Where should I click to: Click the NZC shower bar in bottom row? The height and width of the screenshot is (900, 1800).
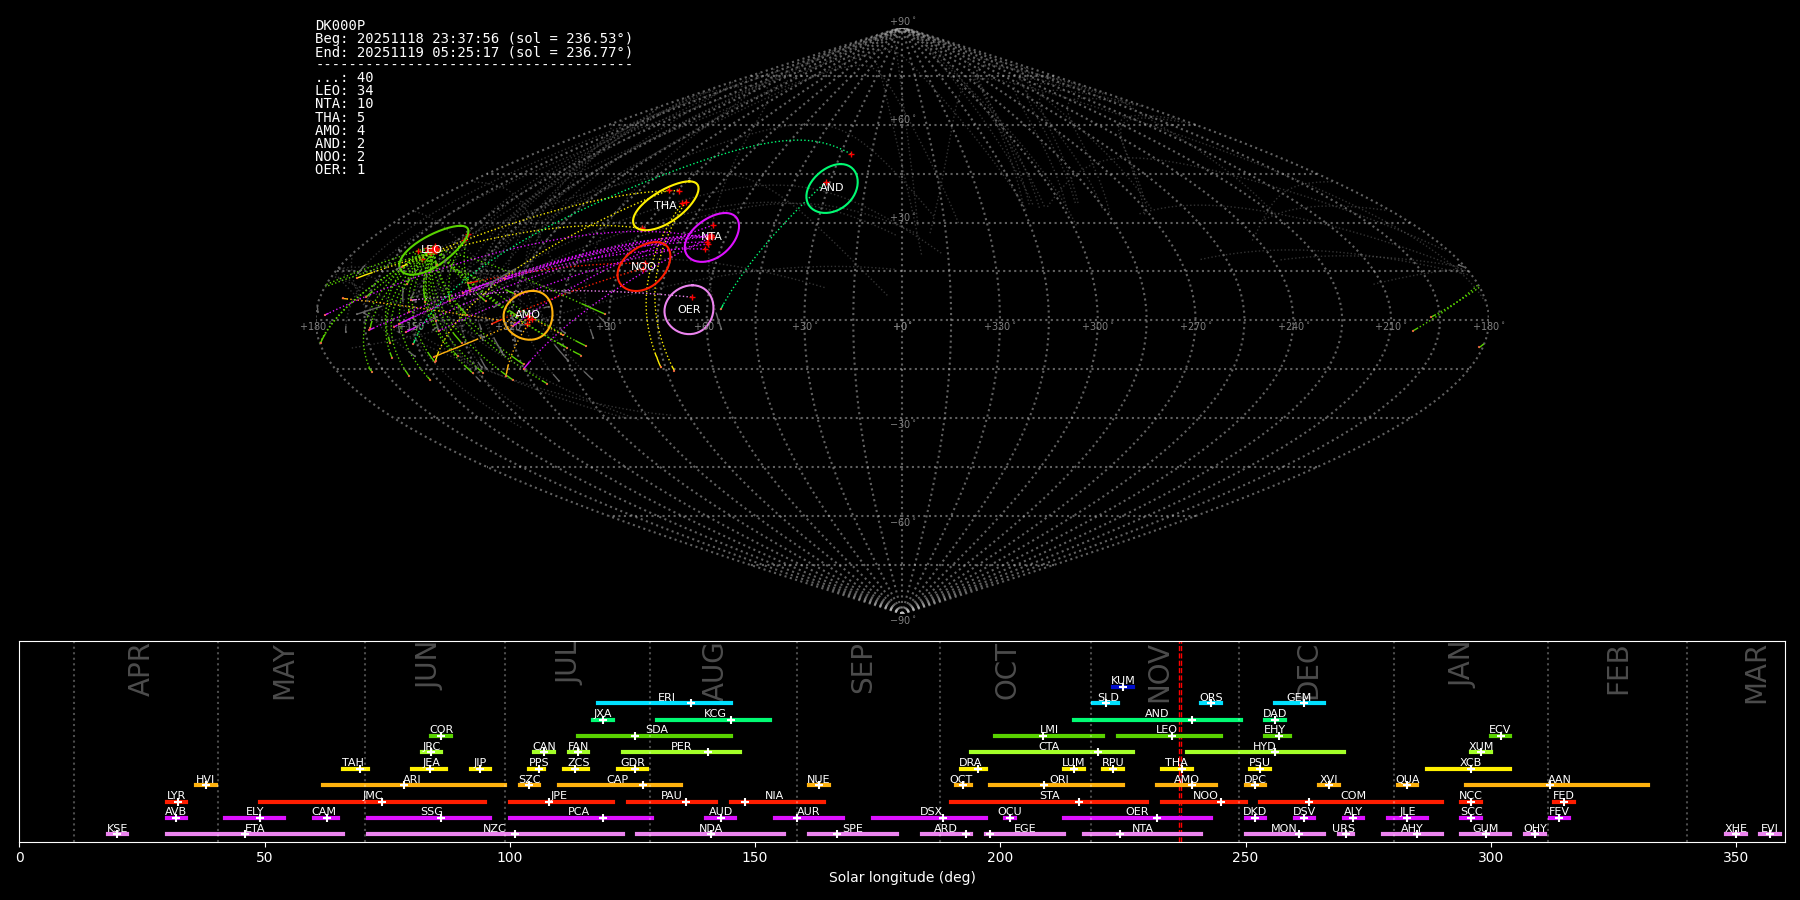coord(495,834)
